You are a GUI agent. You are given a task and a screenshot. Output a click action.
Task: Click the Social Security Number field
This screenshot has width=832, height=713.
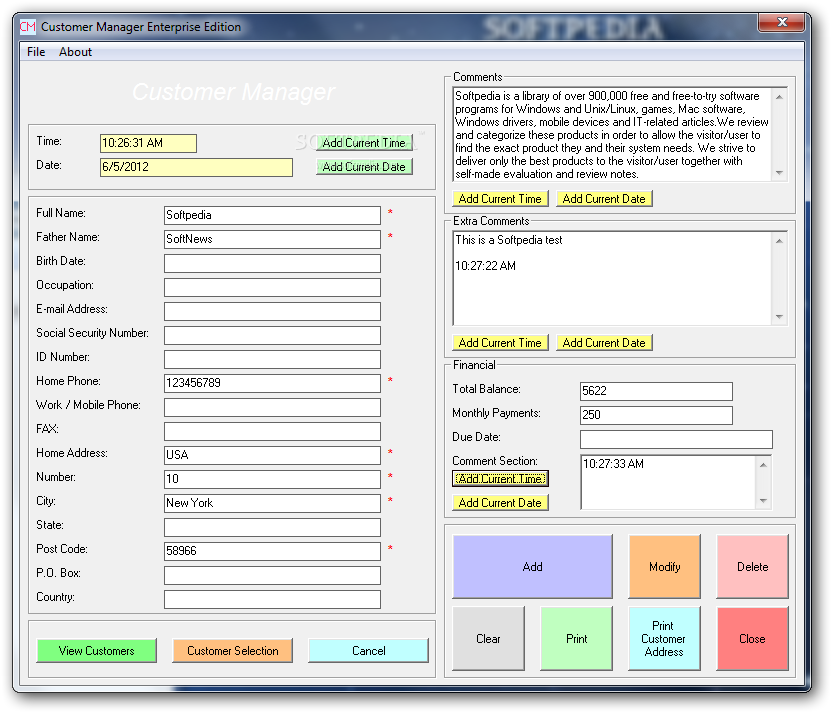(272, 335)
